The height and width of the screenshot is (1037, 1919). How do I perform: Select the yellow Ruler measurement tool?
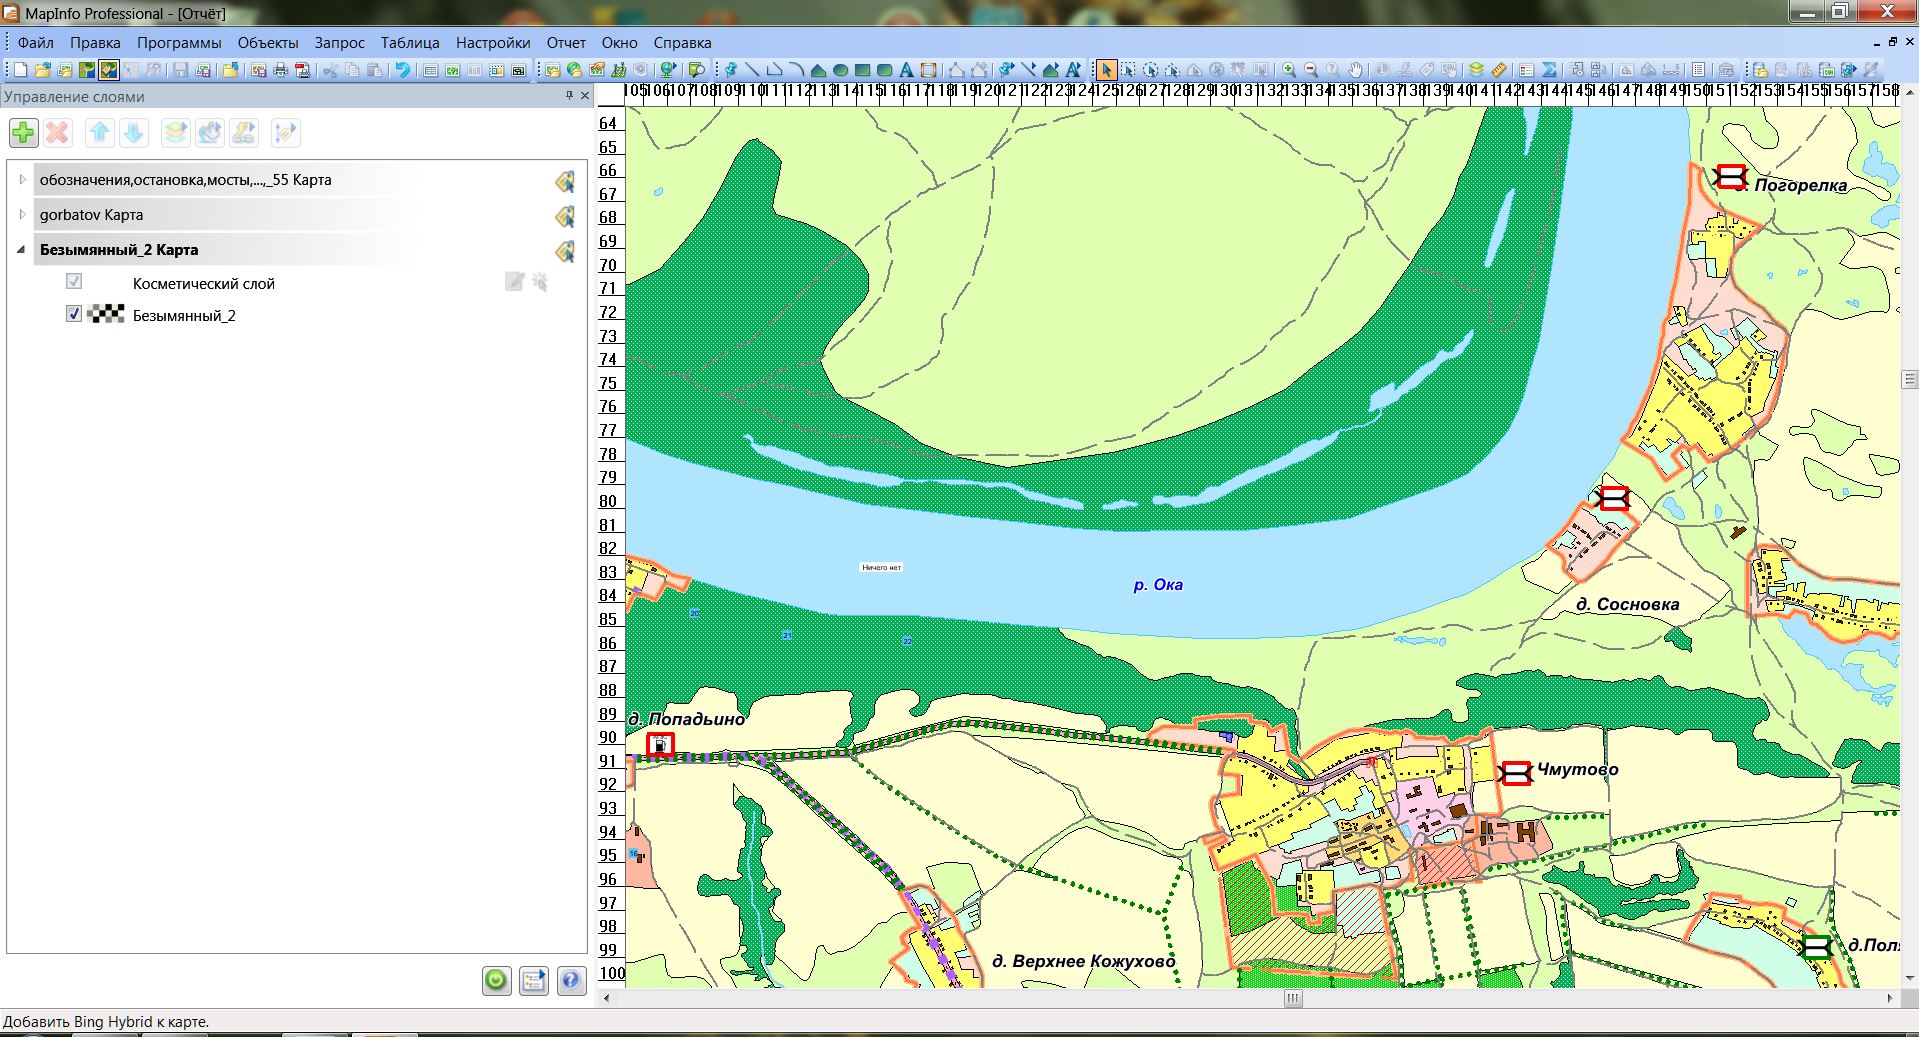[x=1498, y=70]
